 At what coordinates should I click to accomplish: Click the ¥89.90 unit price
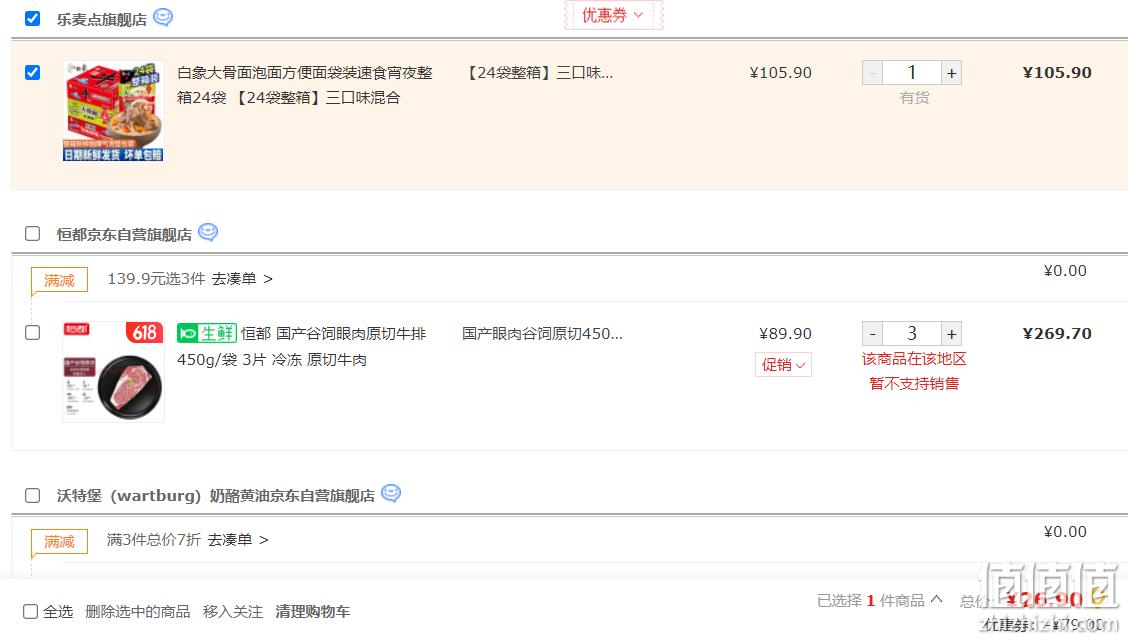(x=785, y=334)
